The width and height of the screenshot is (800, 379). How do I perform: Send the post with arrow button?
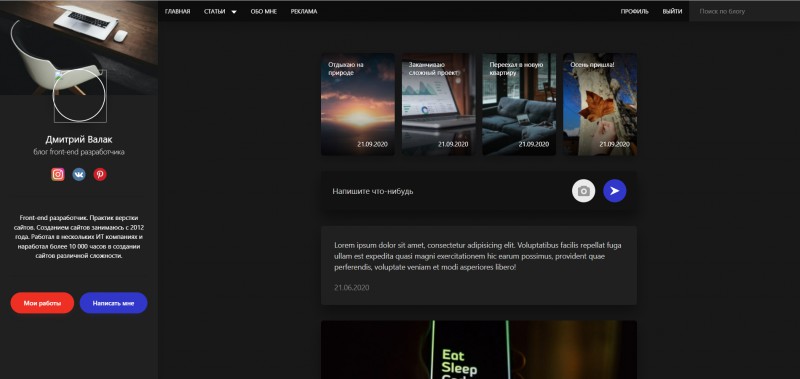[615, 191]
